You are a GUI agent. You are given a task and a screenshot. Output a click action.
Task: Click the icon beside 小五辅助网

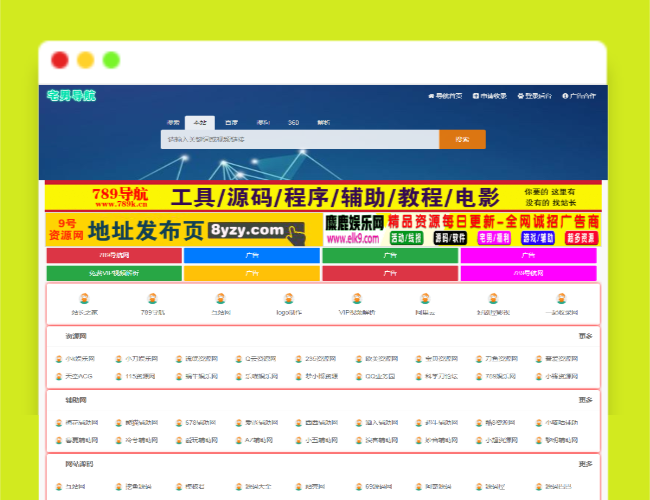point(298,440)
